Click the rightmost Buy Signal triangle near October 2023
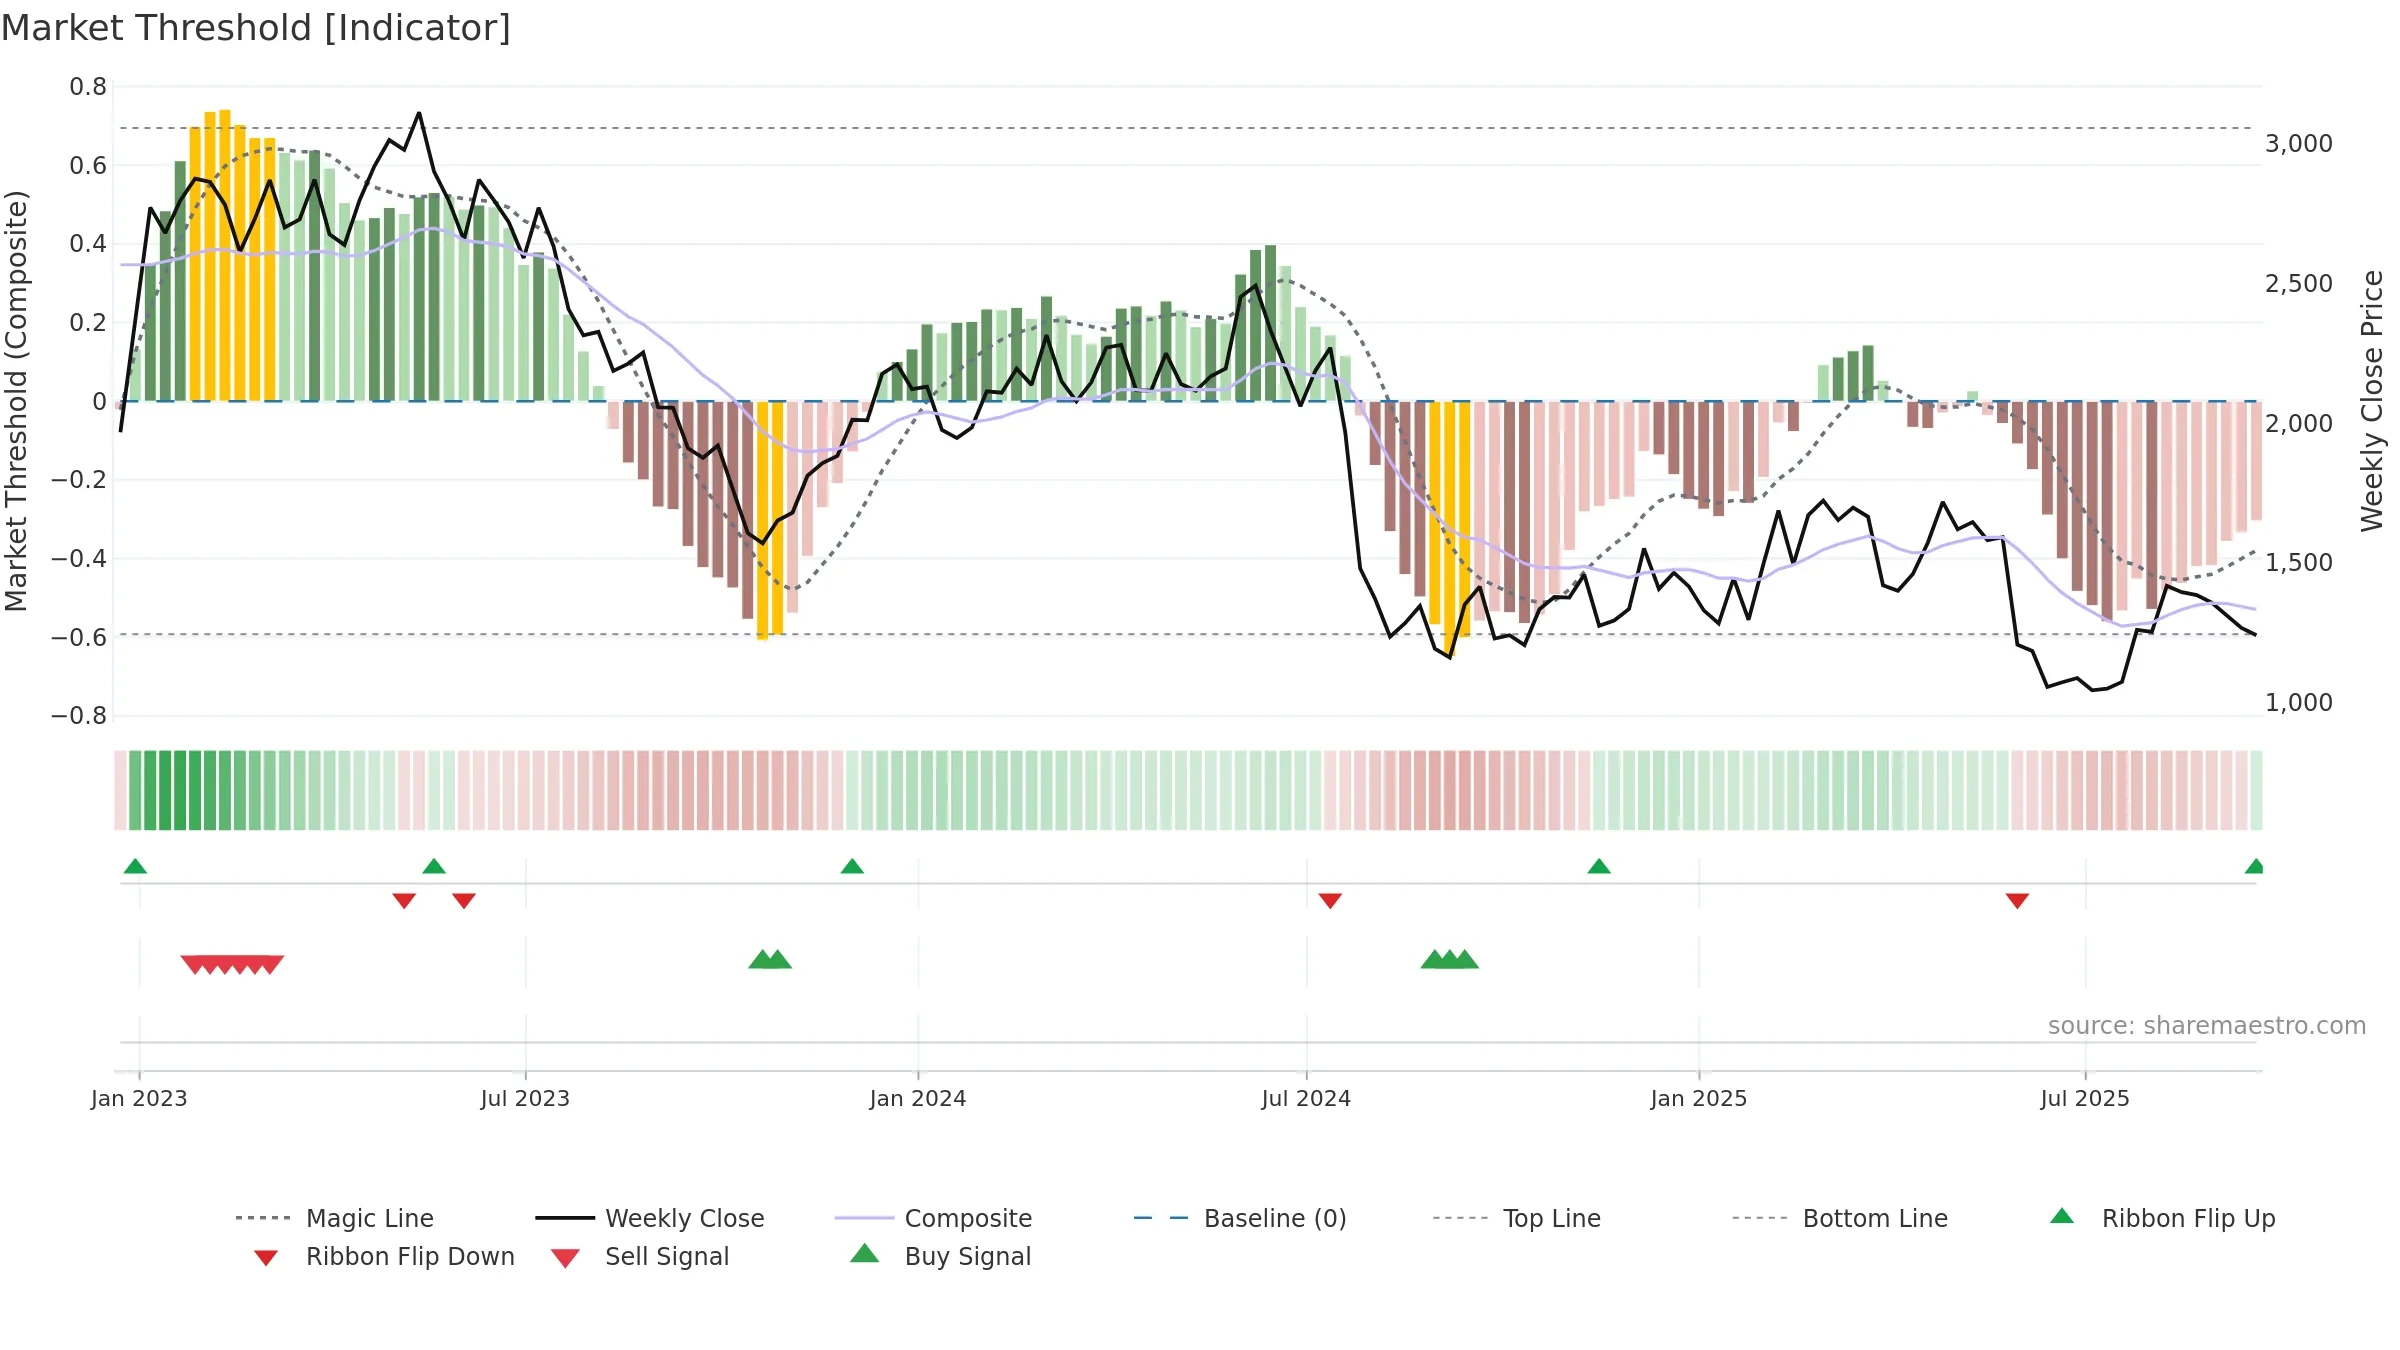 click(x=778, y=960)
